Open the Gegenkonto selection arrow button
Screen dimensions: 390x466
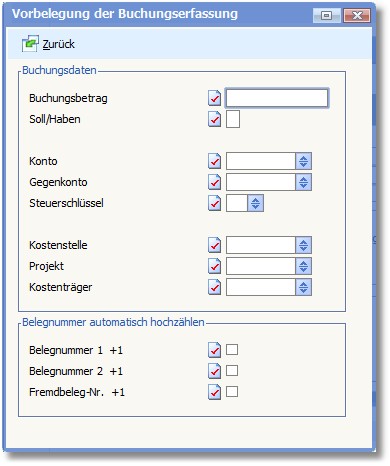point(303,182)
